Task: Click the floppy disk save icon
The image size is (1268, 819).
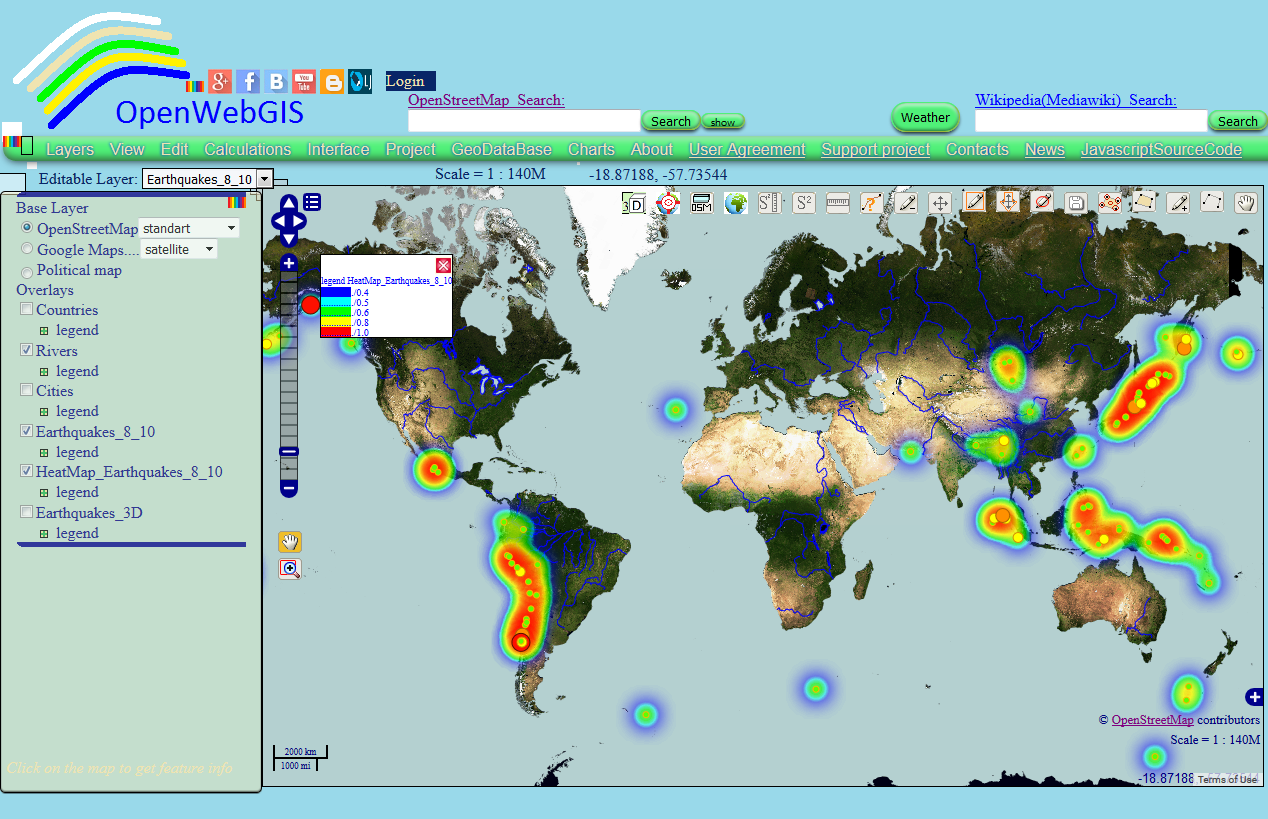Action: [1076, 204]
